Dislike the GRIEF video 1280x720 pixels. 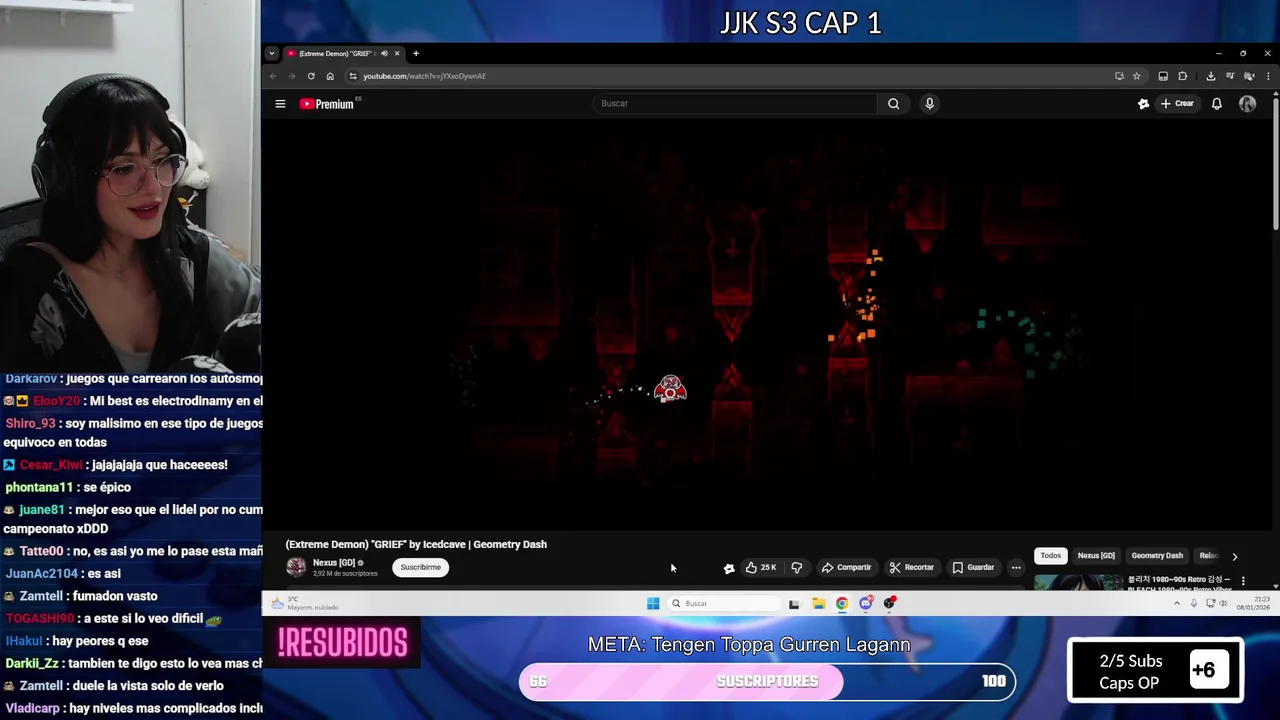tap(797, 567)
